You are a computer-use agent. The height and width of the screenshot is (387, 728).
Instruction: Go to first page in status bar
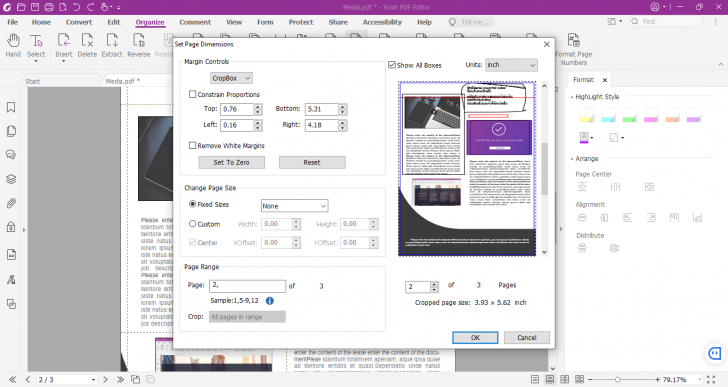13,380
